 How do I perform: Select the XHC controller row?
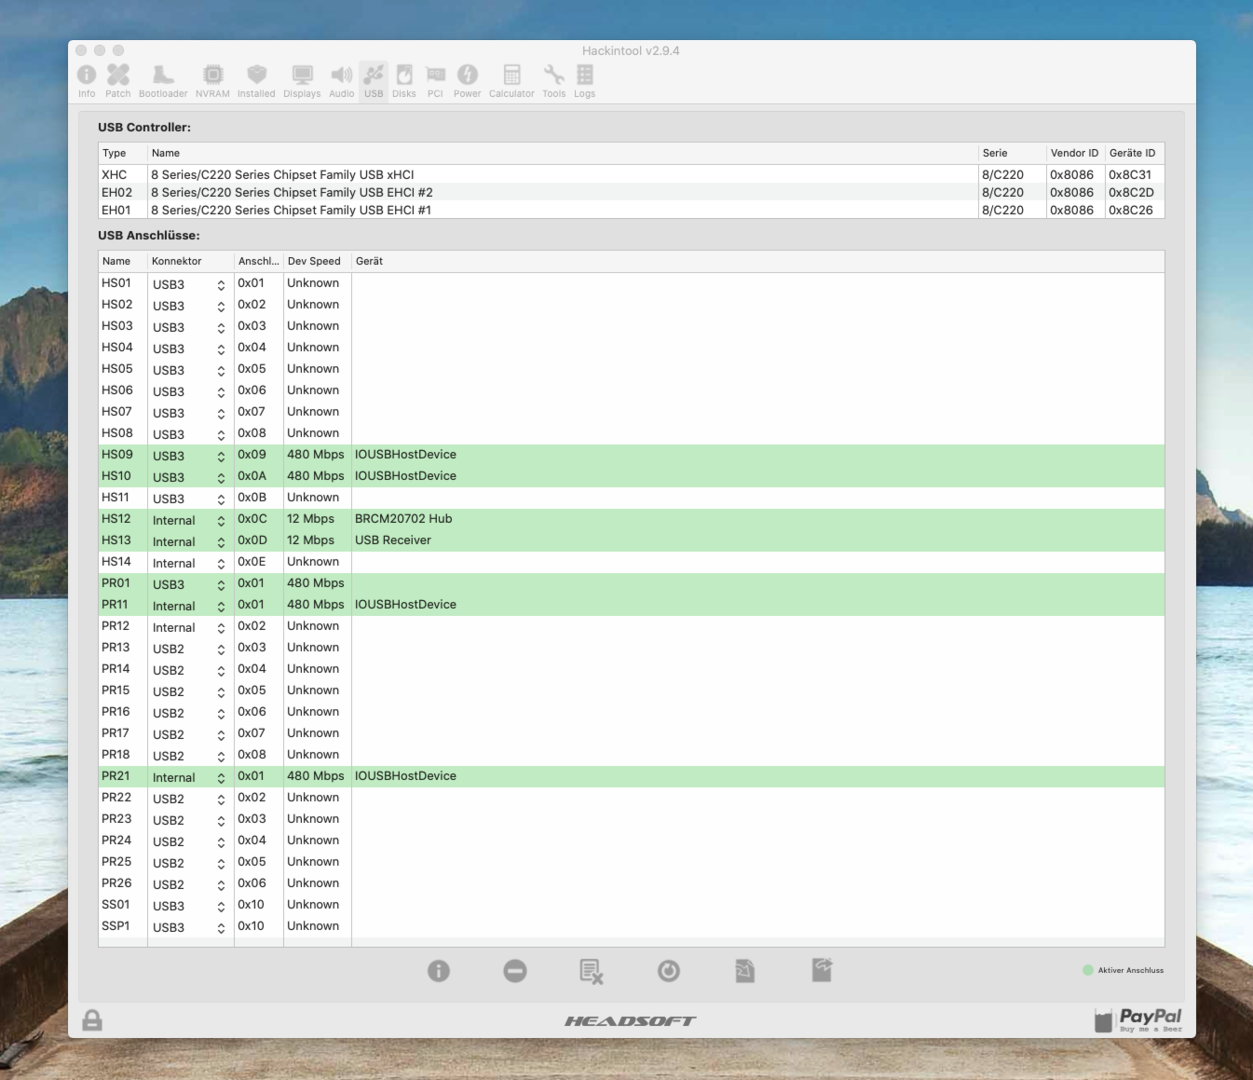point(631,174)
